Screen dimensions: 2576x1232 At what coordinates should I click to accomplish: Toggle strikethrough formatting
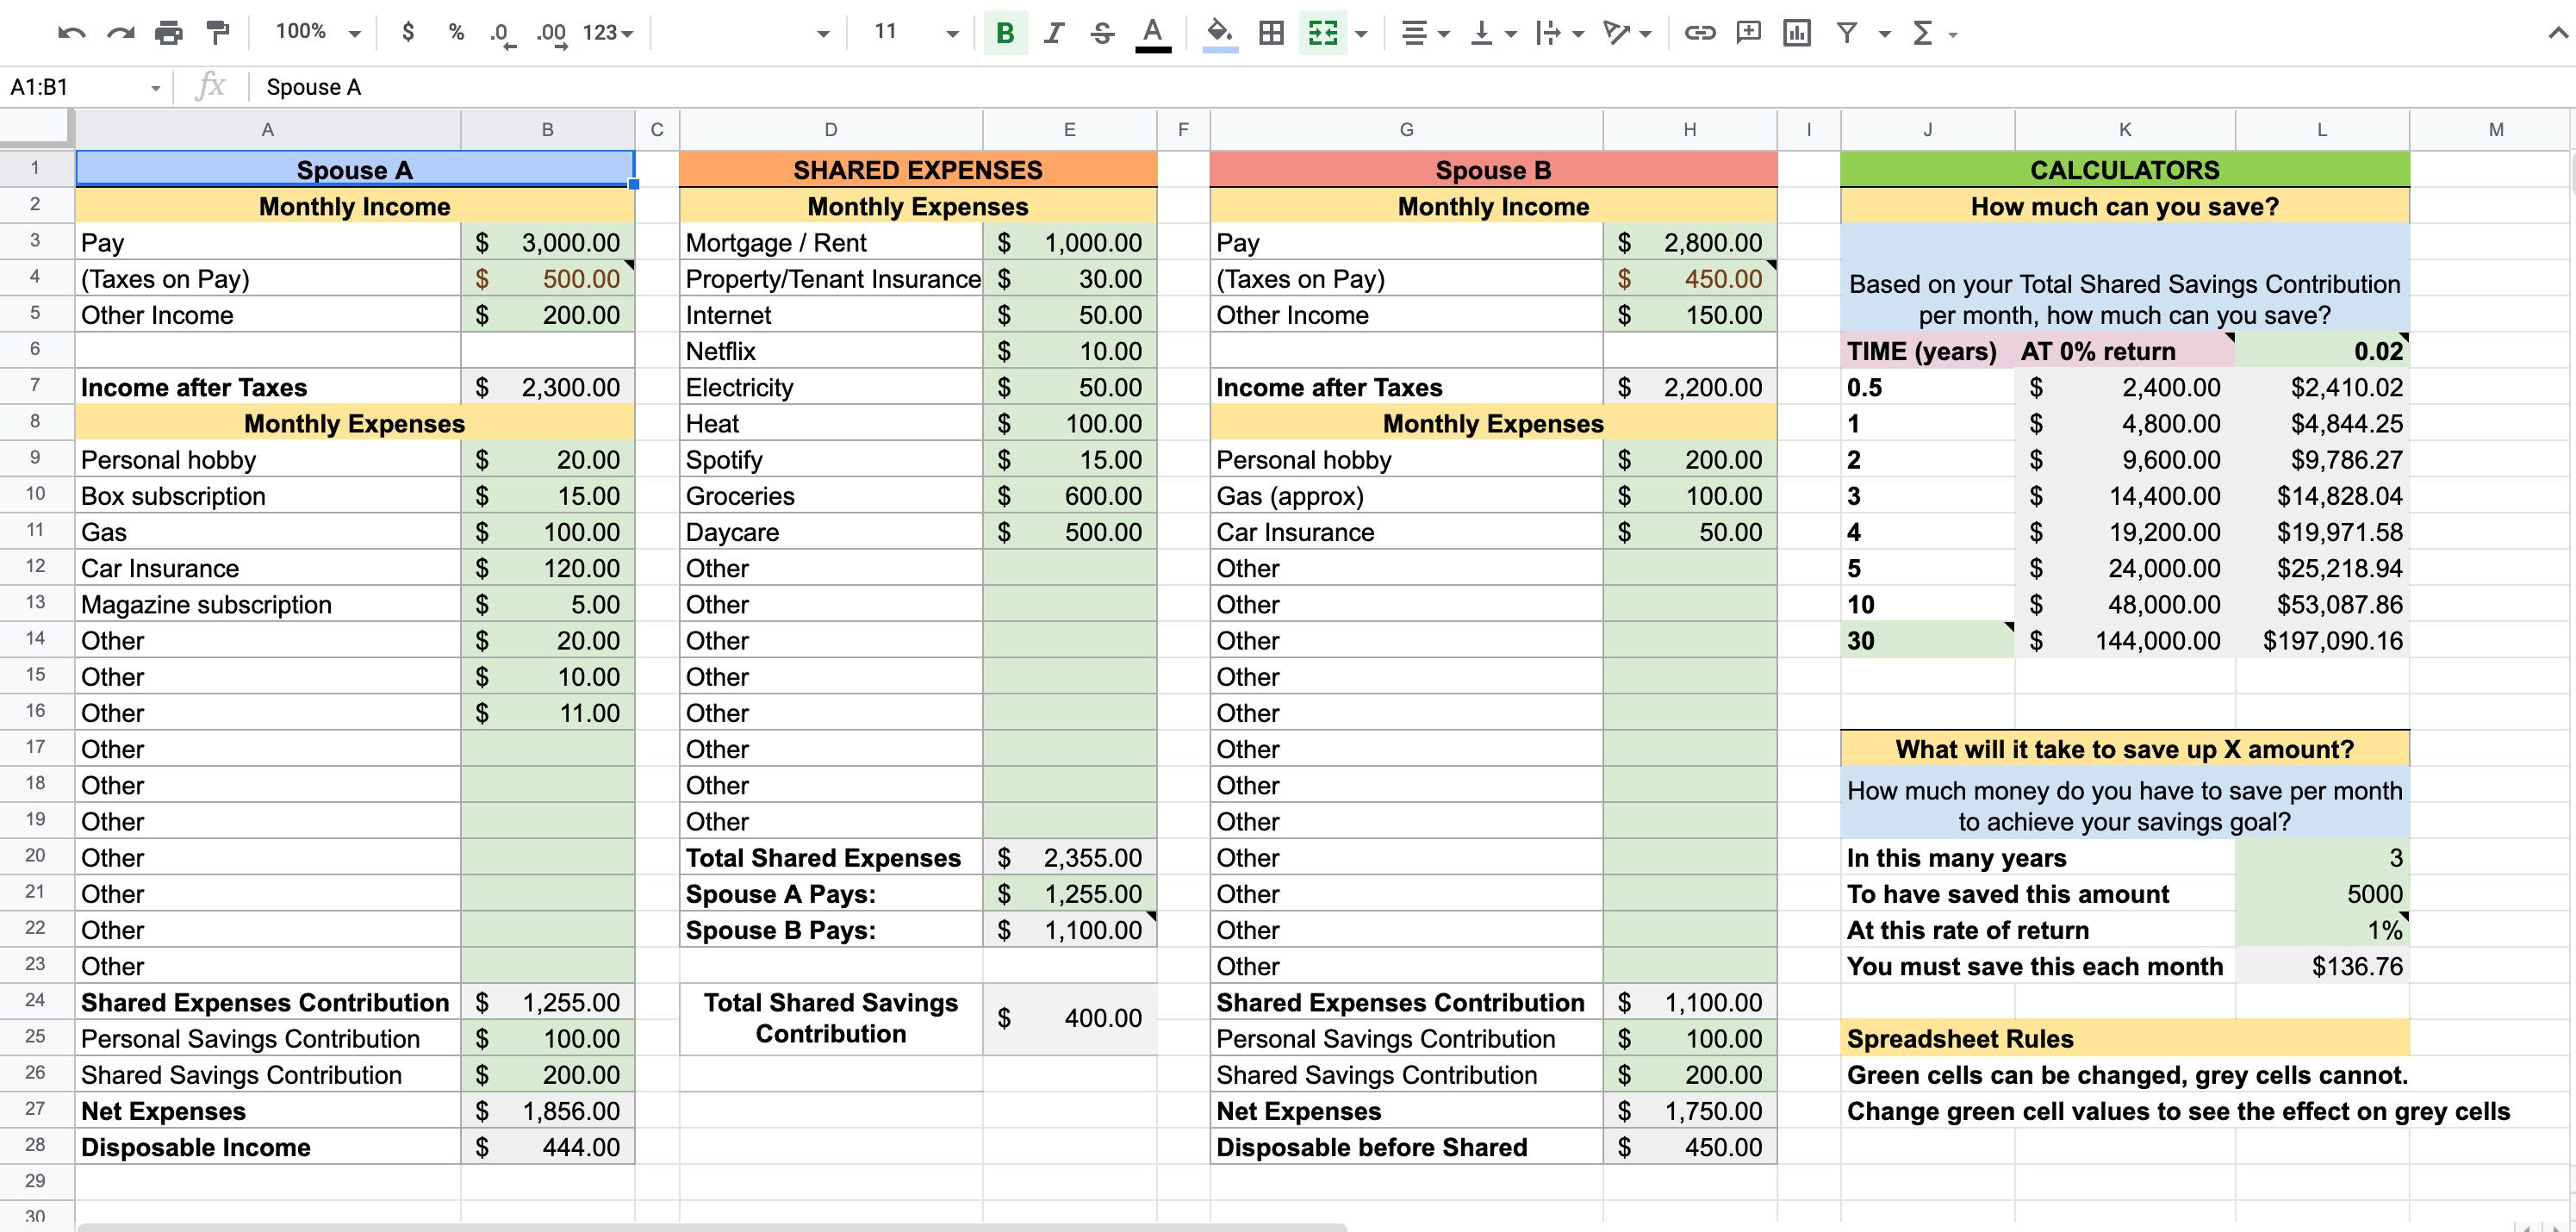point(1102,33)
